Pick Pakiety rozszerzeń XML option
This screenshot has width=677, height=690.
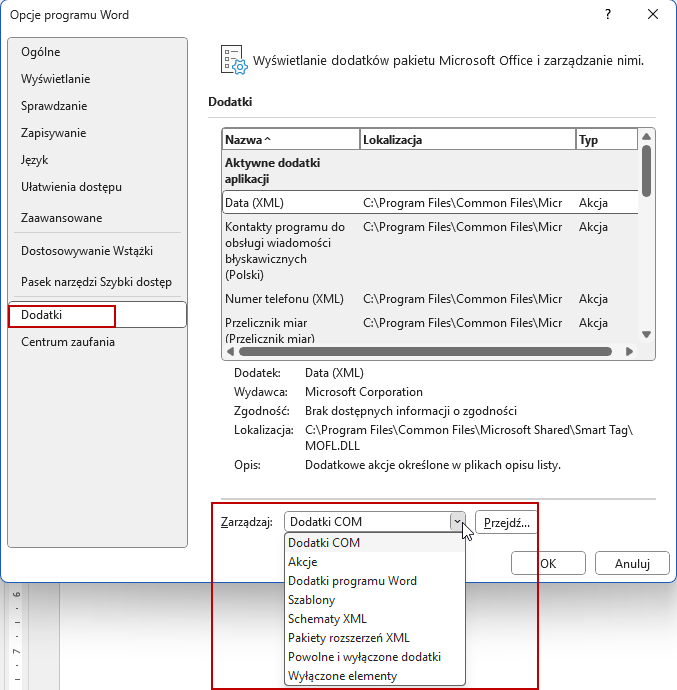(x=375, y=638)
